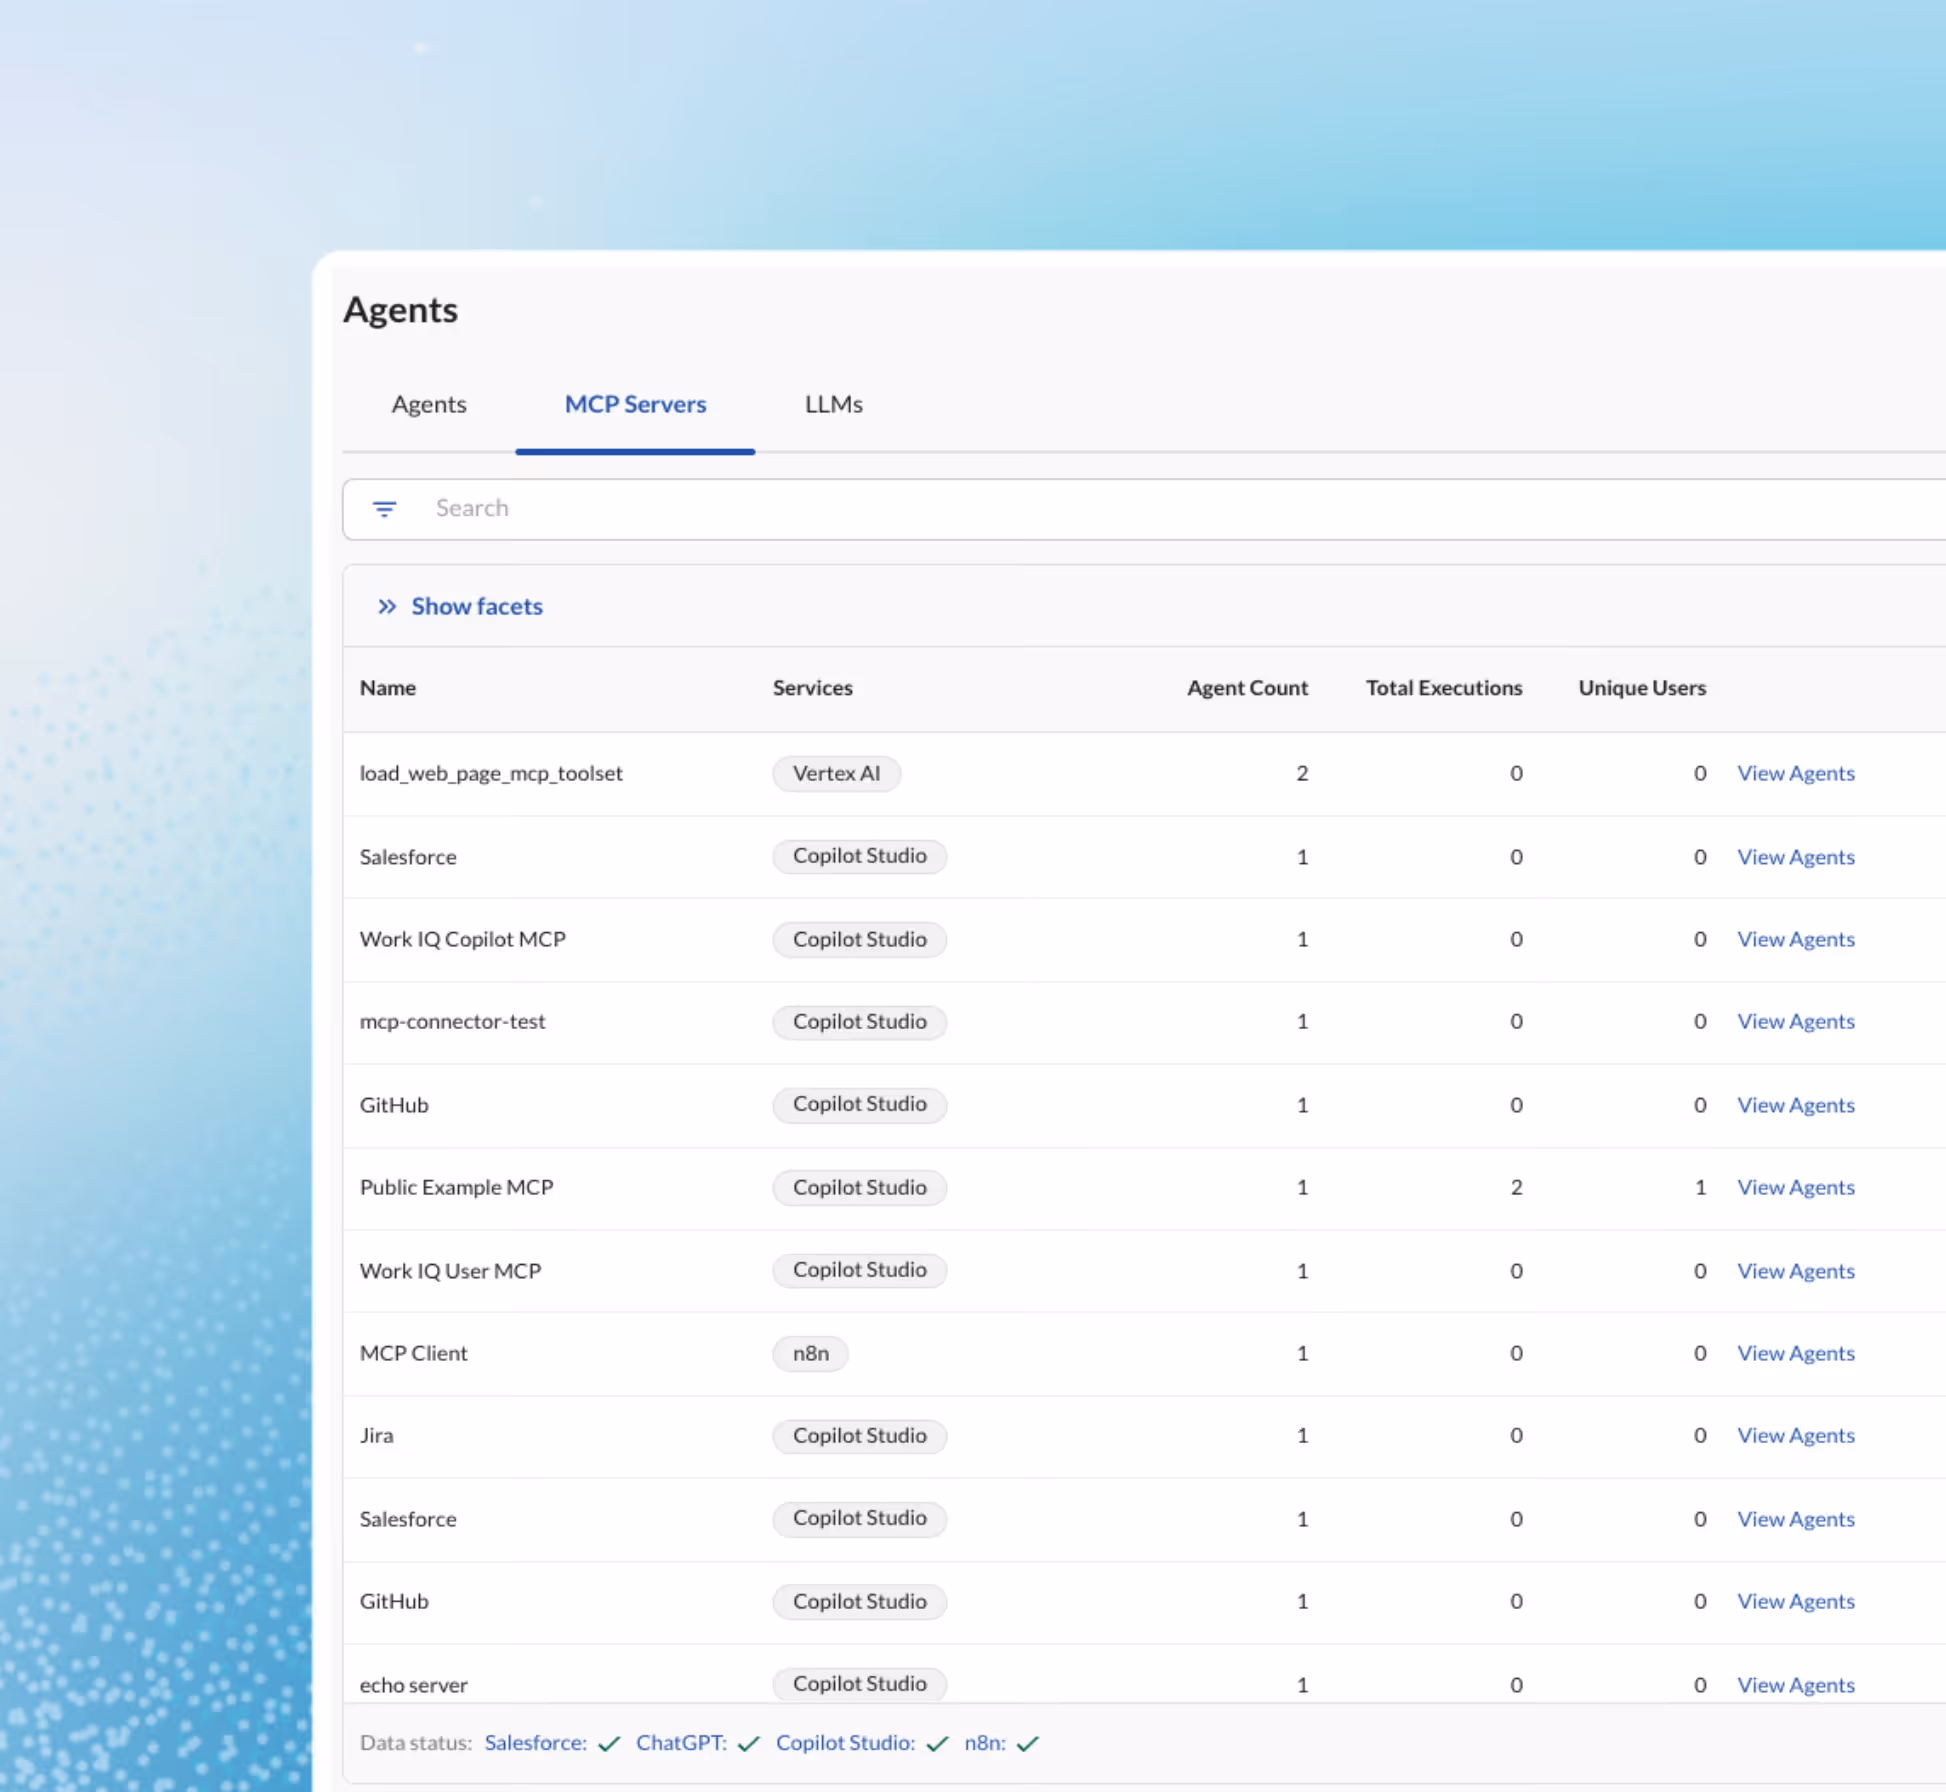Click the Total Executions column header
Viewport: 1946px width, 1792px height.
pos(1444,688)
